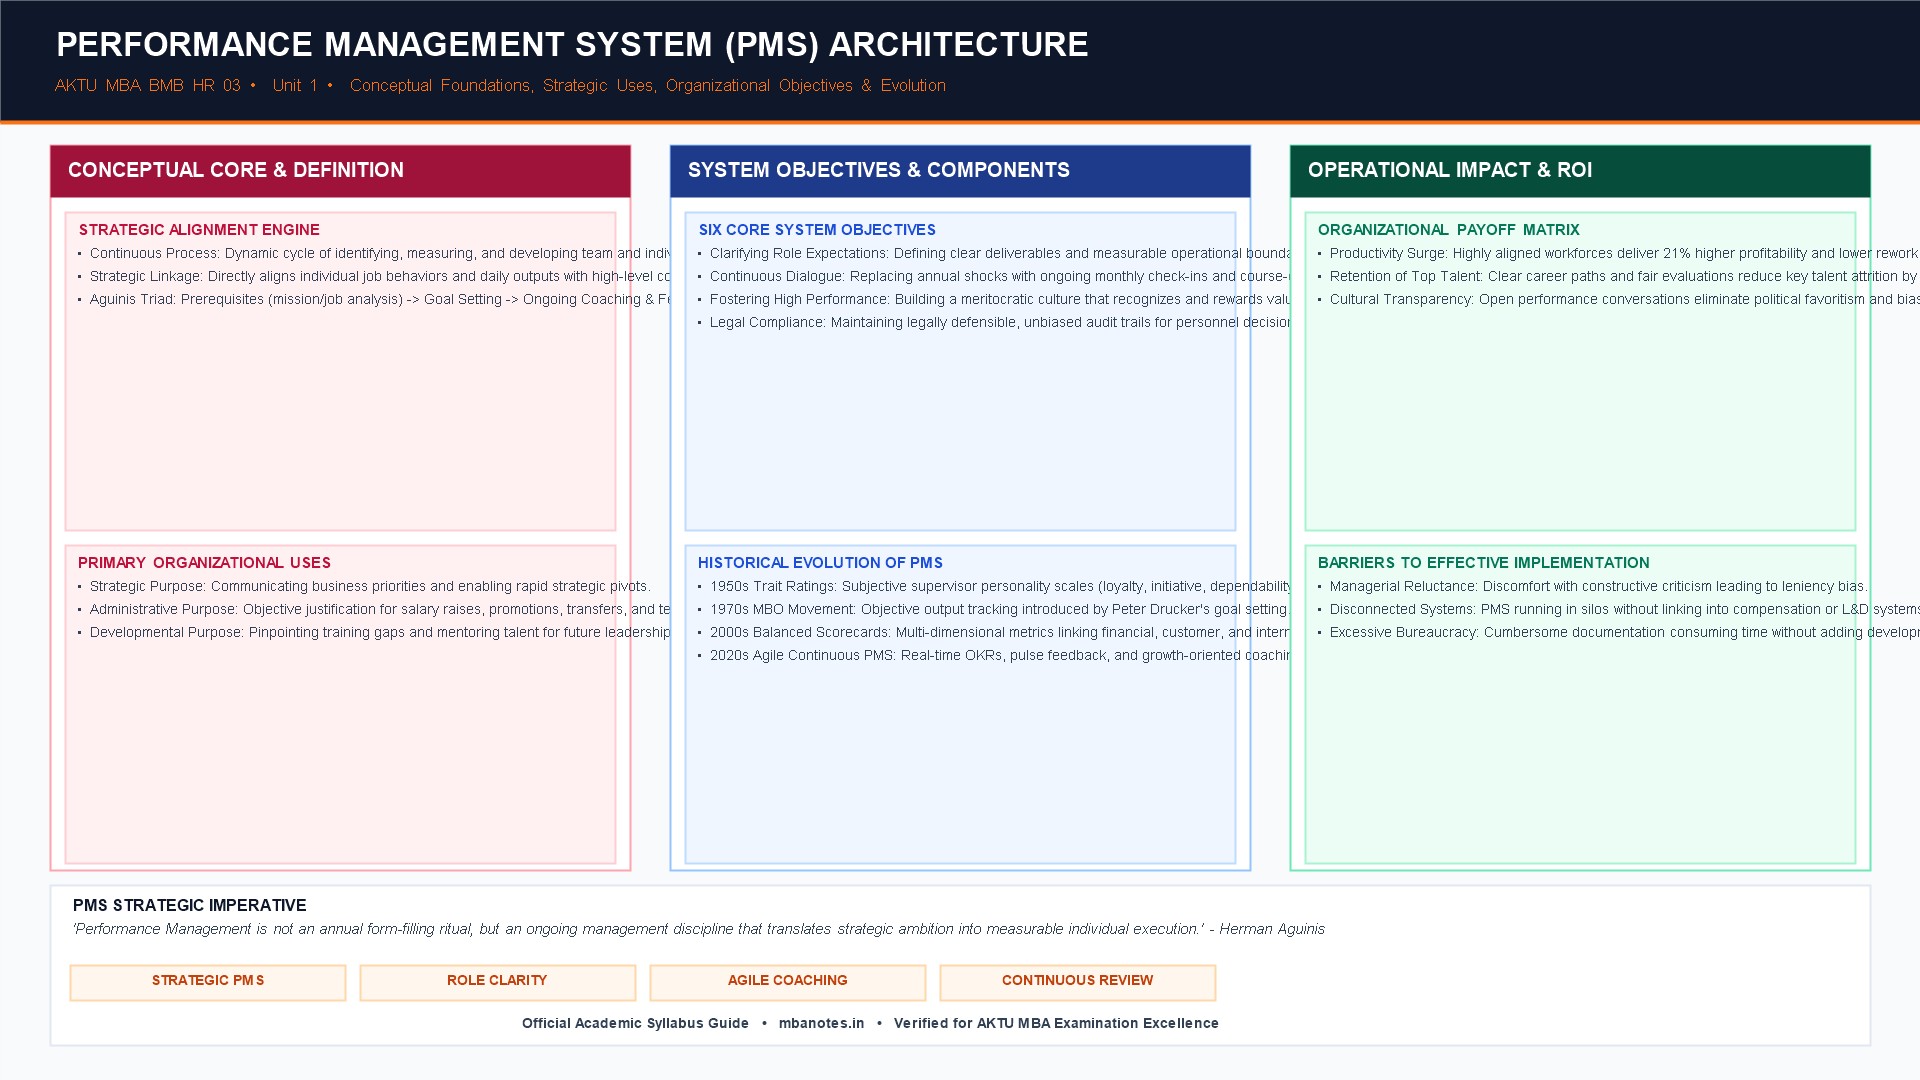Viewport: 1920px width, 1080px height.
Task: Click the ROLE CLARITY tag button
Action: point(498,982)
